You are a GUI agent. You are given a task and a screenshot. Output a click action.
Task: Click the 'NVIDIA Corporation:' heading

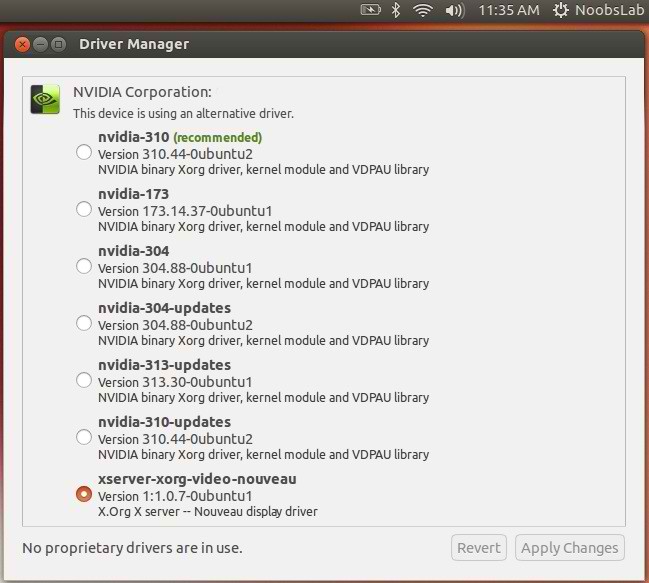pyautogui.click(x=142, y=92)
